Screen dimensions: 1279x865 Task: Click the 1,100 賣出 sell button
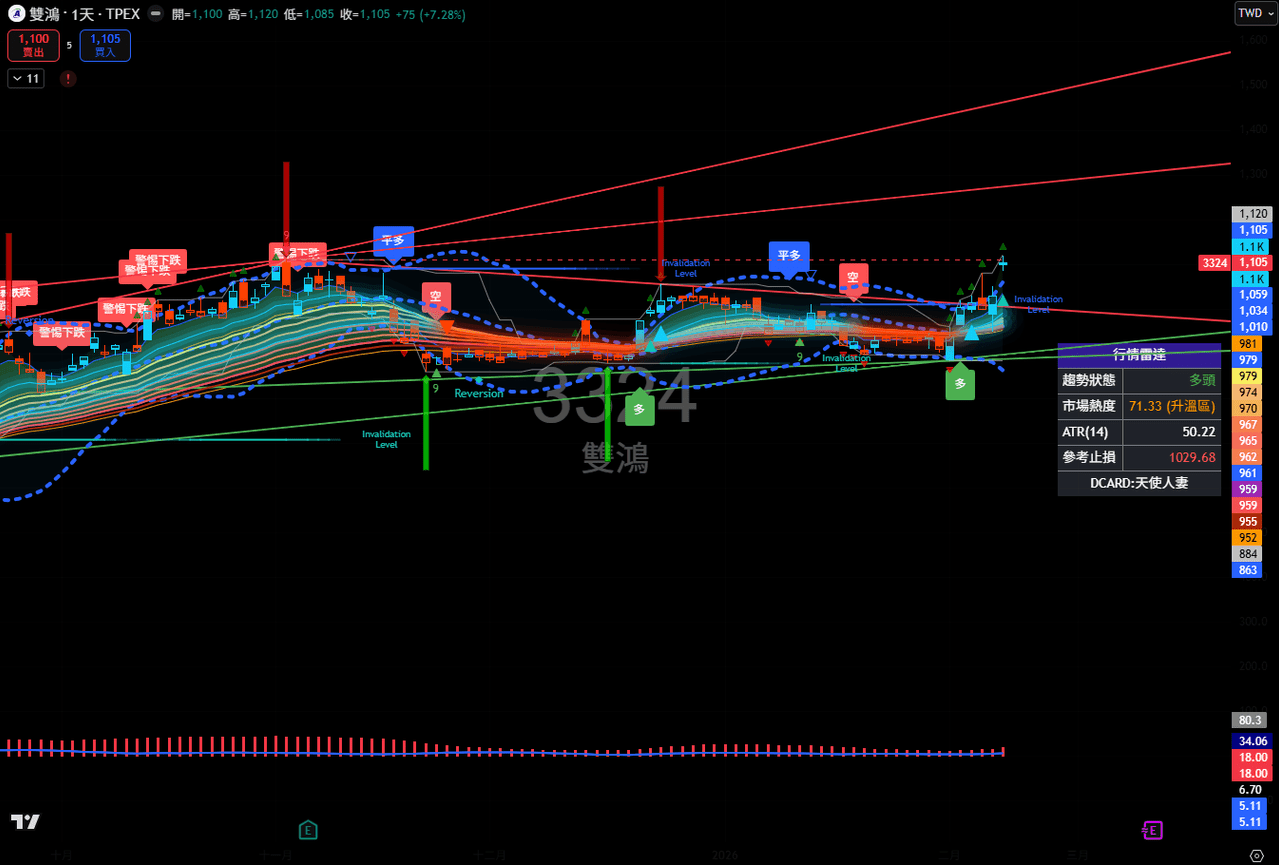(33, 45)
